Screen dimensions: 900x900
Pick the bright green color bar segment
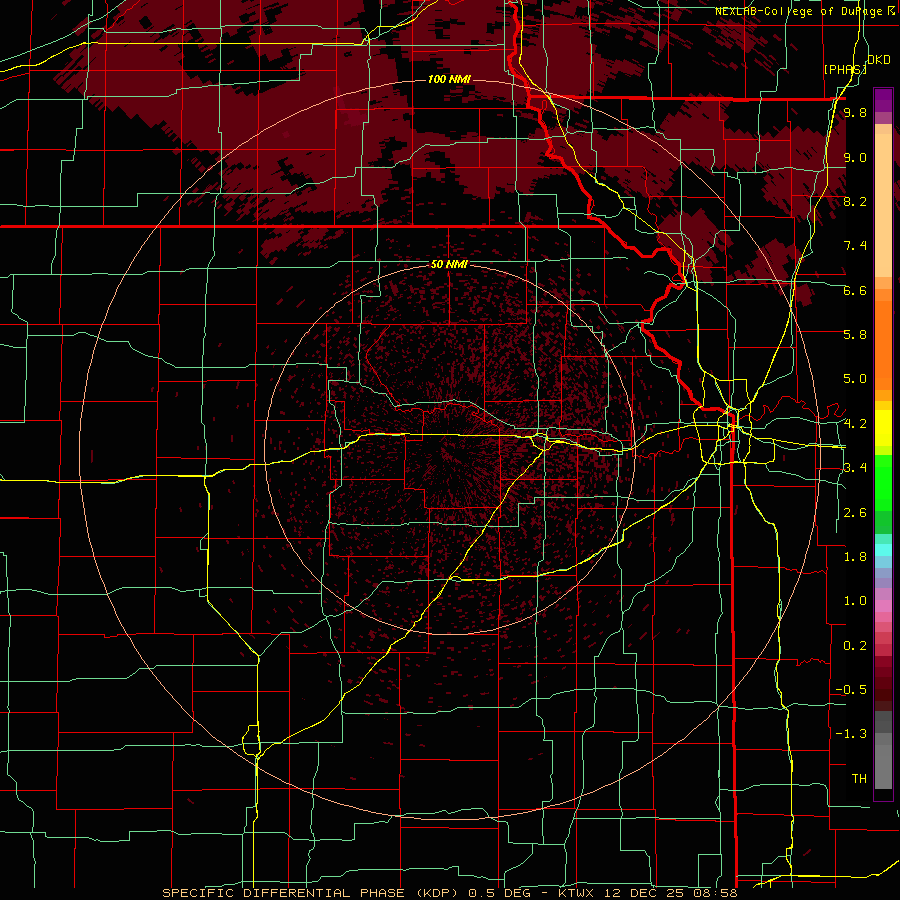click(883, 482)
